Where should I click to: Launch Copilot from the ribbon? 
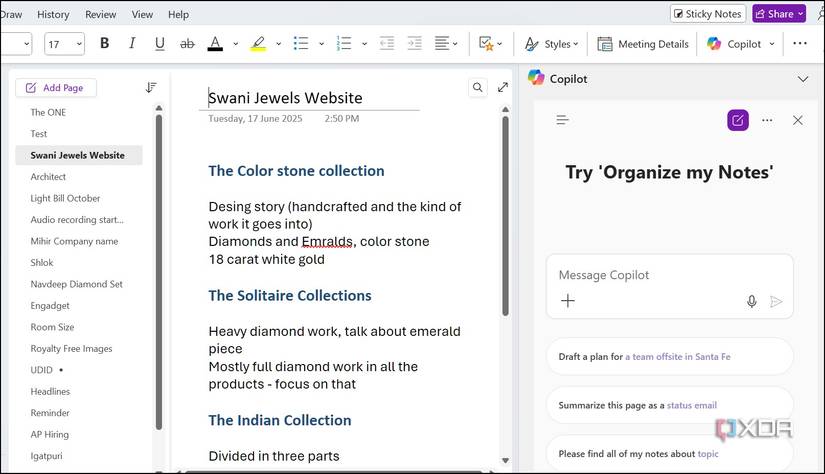[734, 44]
